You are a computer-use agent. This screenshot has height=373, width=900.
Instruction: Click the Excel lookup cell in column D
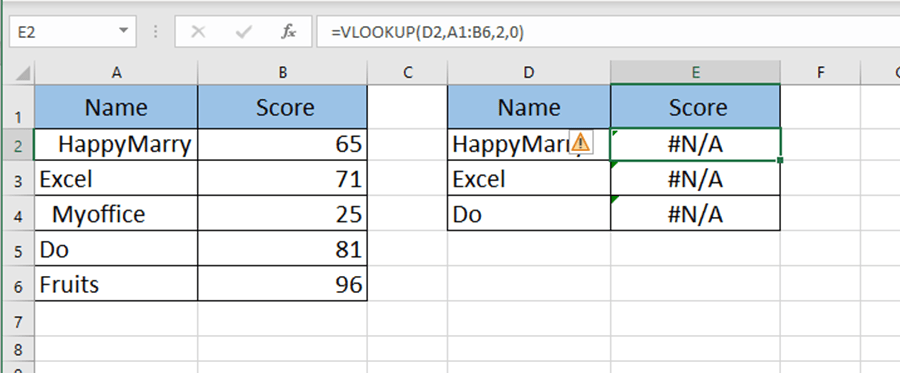529,178
